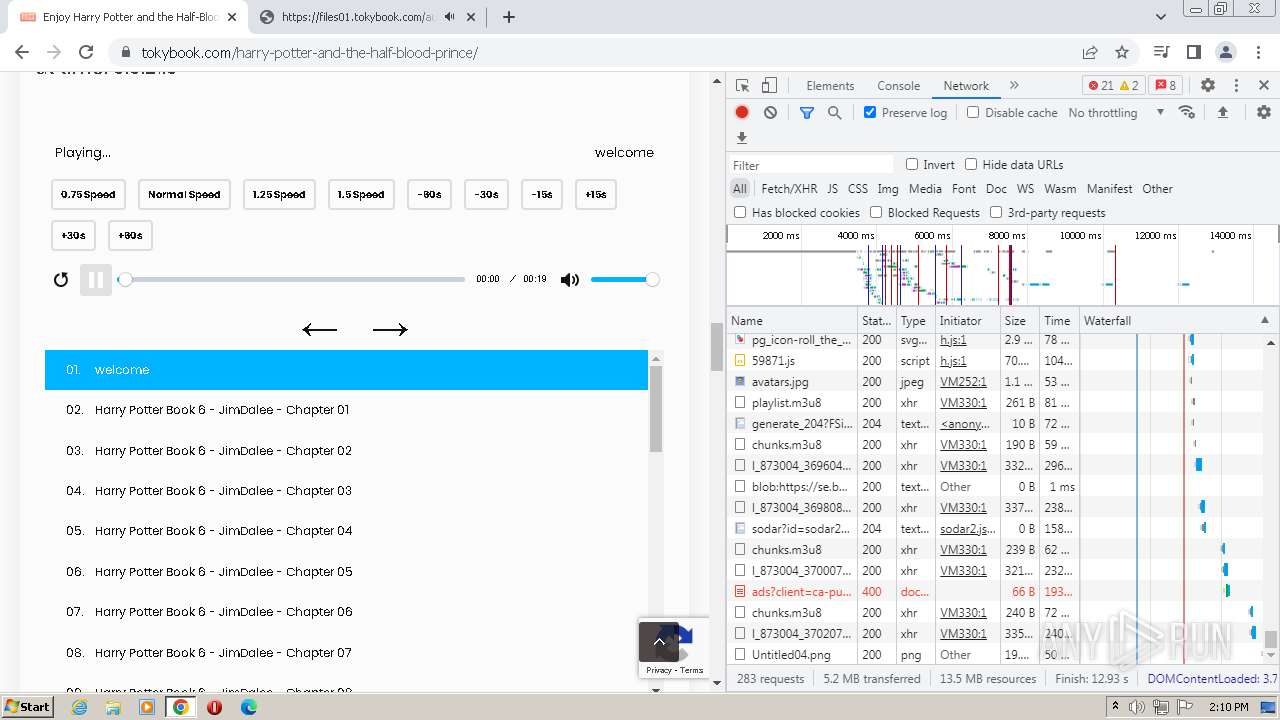Go to previous track left arrow
The image size is (1280, 720).
[x=320, y=329]
